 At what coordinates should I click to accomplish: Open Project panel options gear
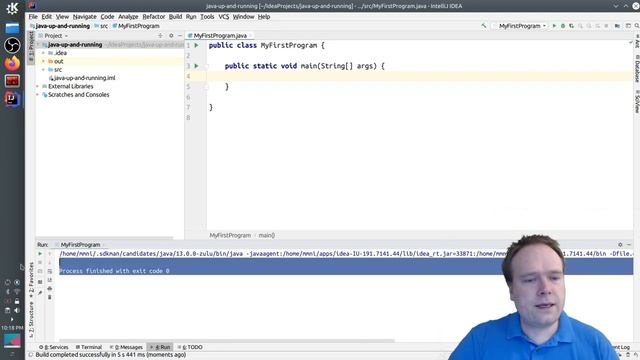(x=171, y=36)
